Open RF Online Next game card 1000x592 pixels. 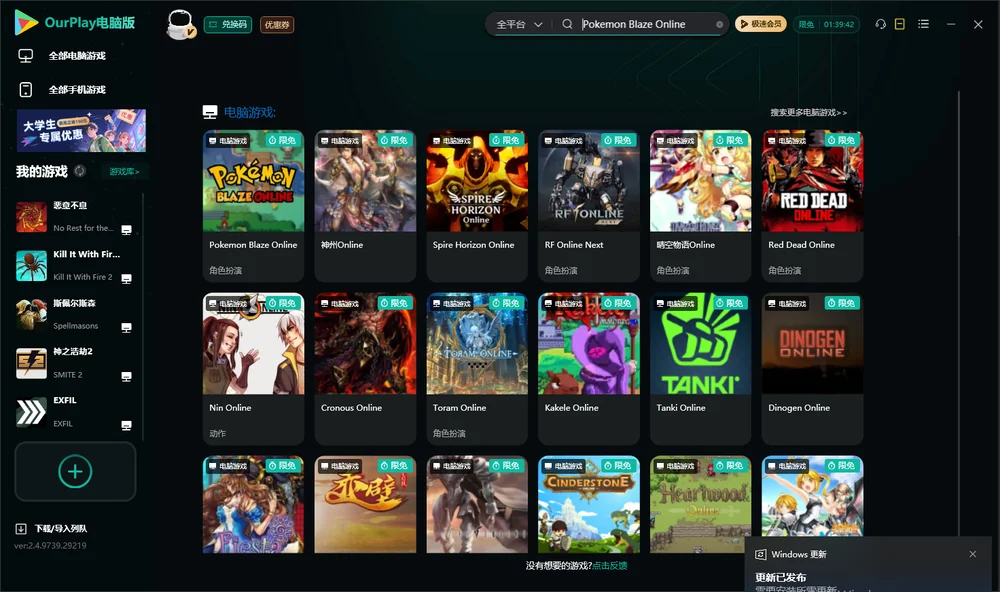(589, 205)
